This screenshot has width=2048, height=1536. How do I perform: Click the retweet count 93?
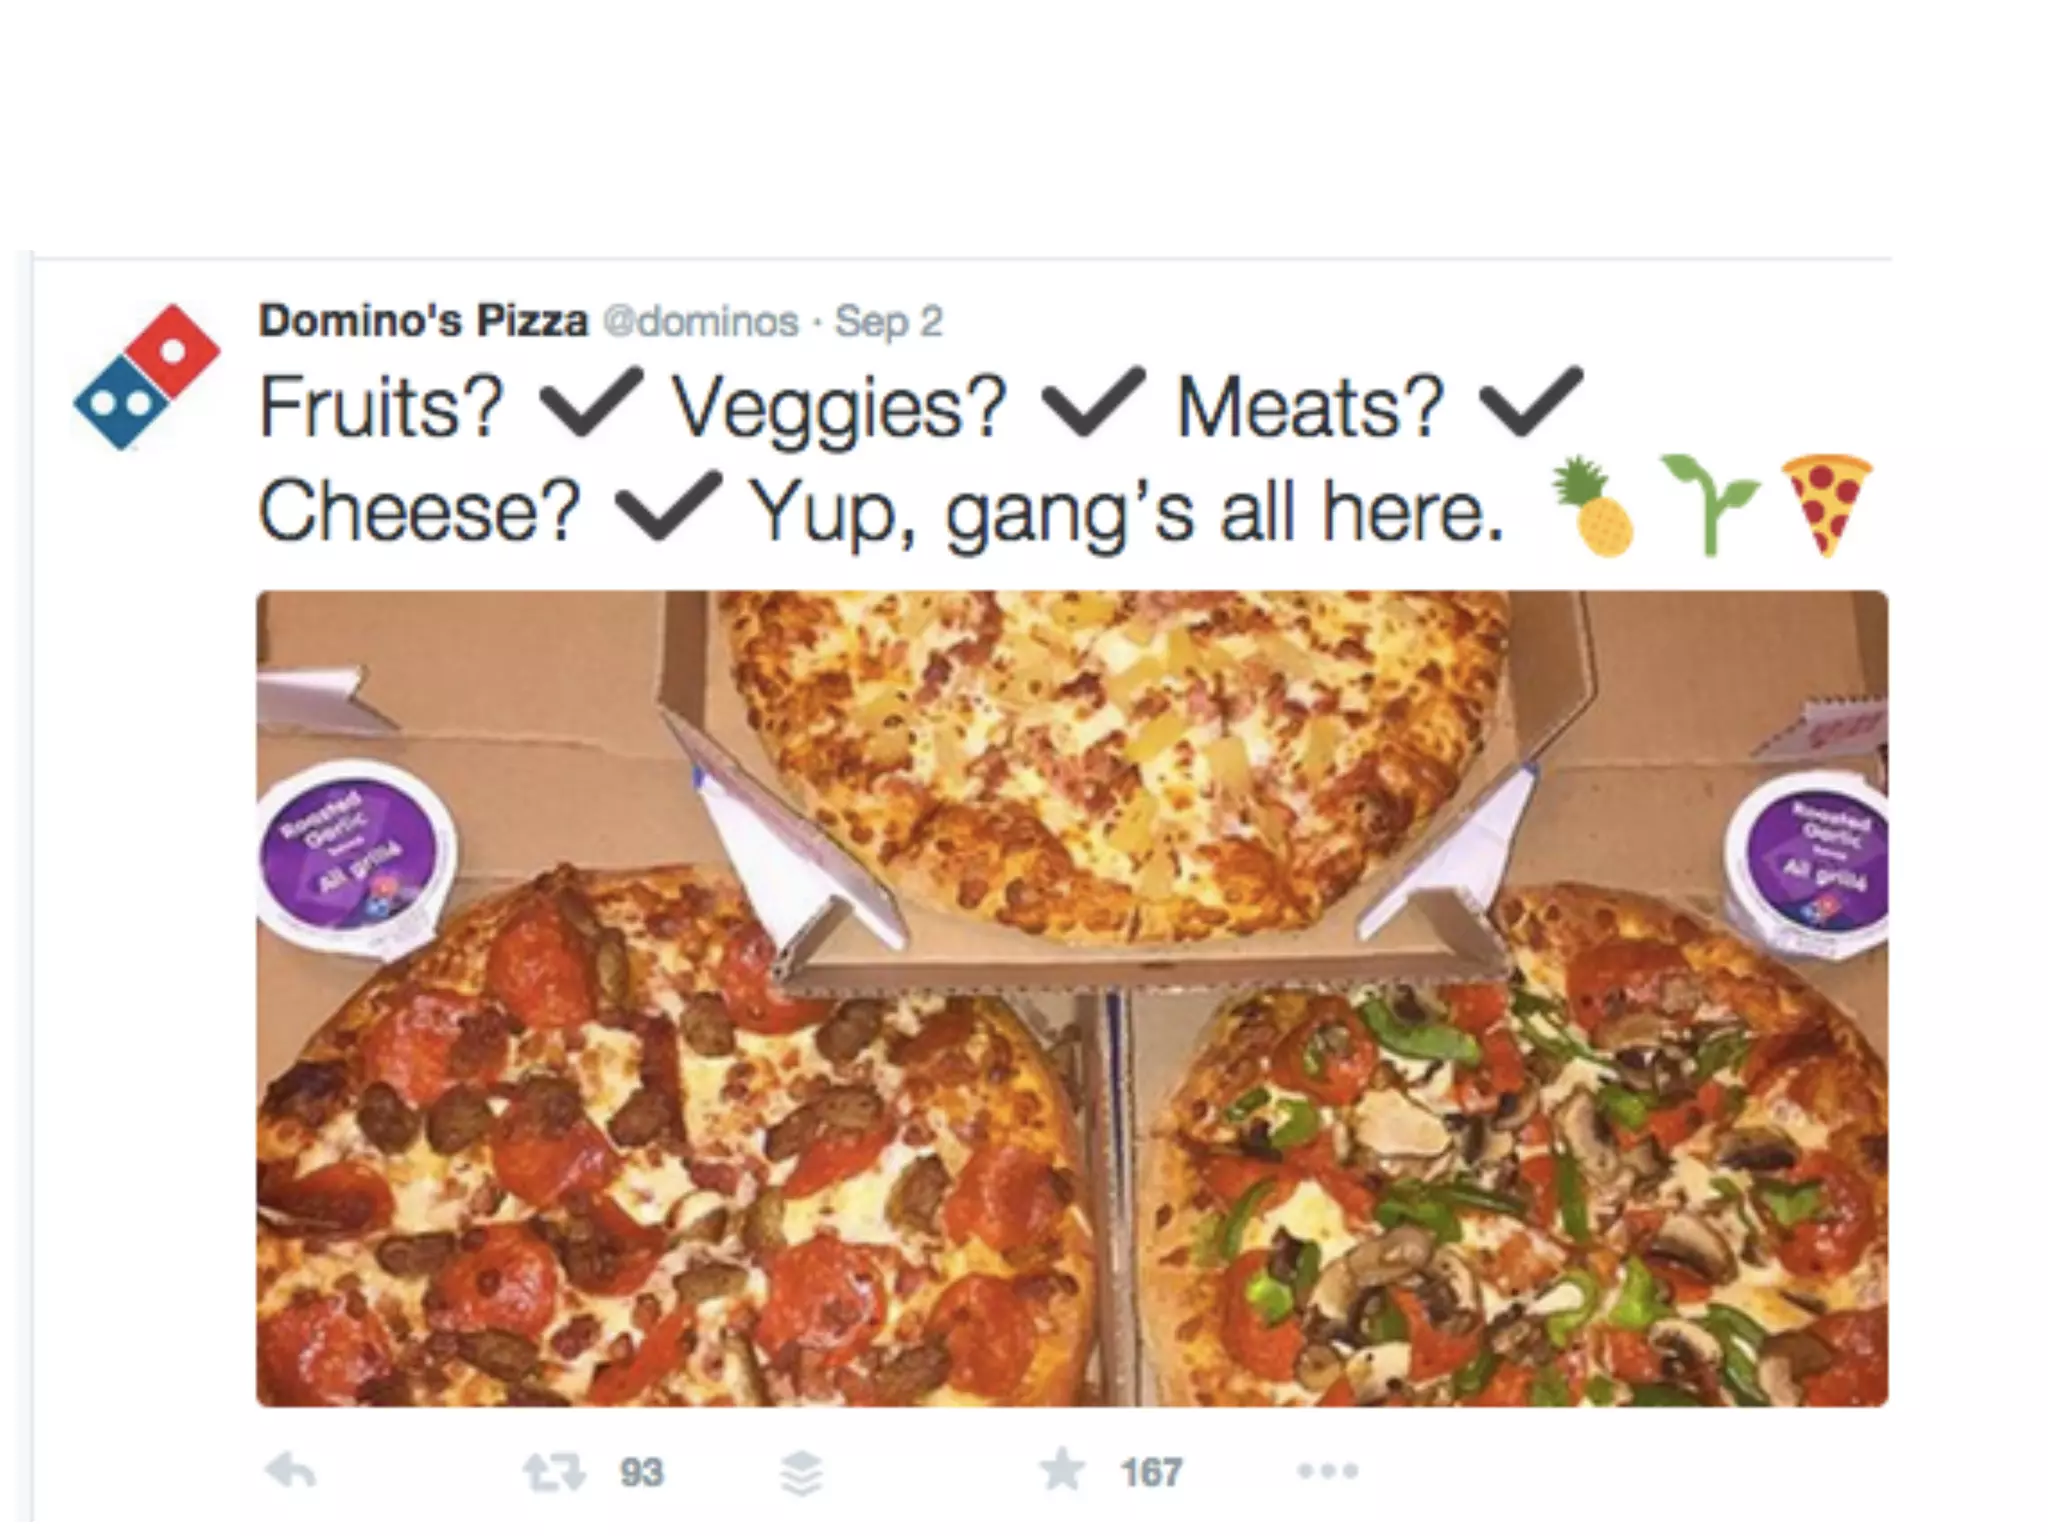[x=641, y=1472]
